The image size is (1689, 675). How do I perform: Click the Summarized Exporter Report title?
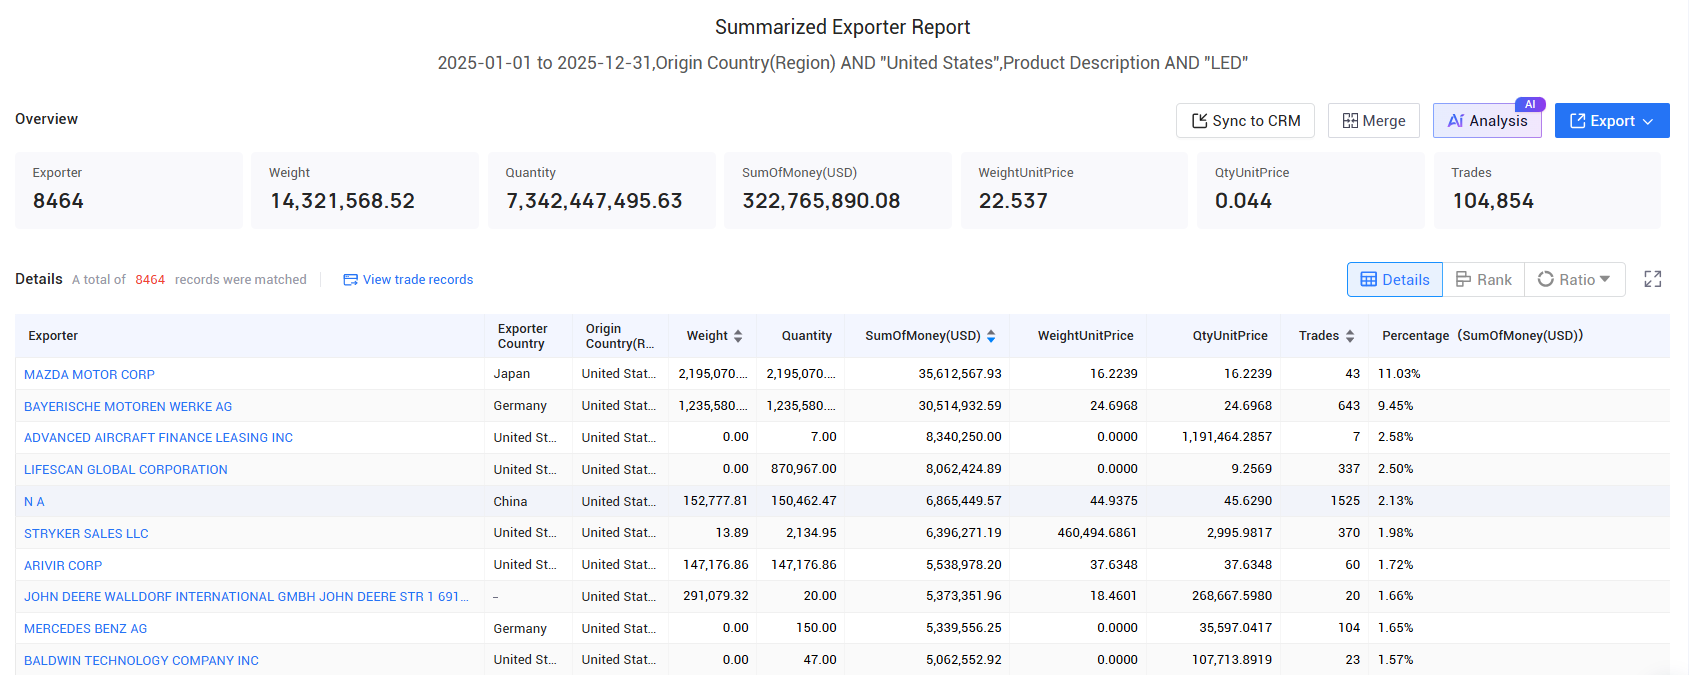point(842,27)
